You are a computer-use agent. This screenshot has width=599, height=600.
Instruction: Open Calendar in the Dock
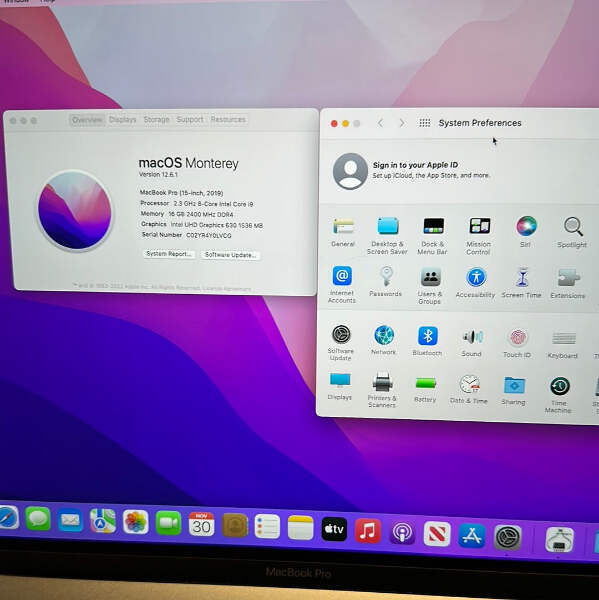pos(201,524)
